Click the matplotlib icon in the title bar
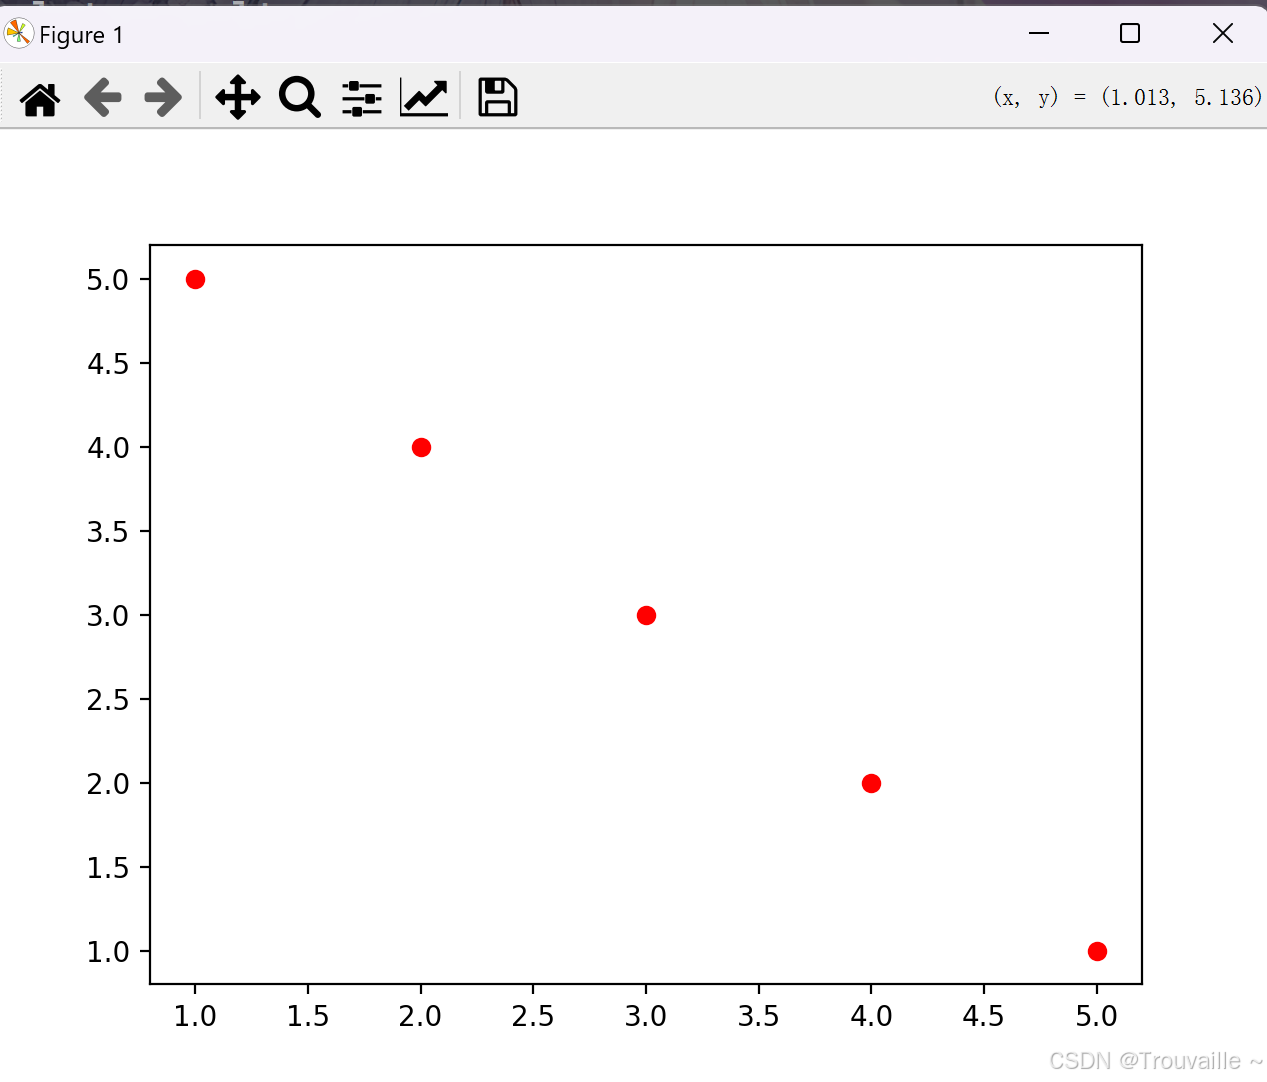This screenshot has width=1267, height=1082. 19,34
